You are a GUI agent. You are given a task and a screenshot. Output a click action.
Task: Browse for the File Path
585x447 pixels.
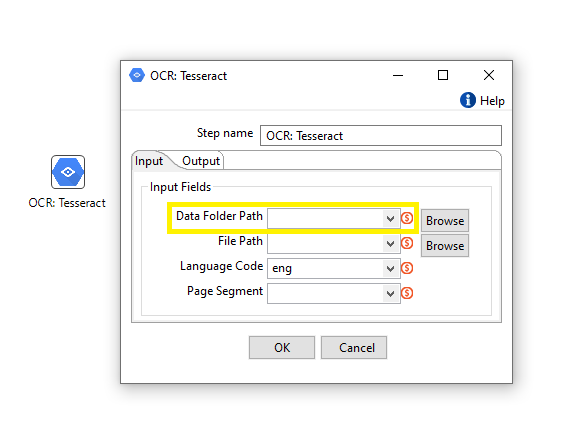[445, 246]
